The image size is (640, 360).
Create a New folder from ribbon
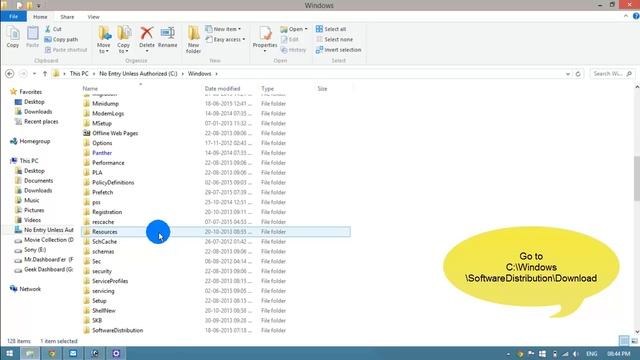(193, 39)
